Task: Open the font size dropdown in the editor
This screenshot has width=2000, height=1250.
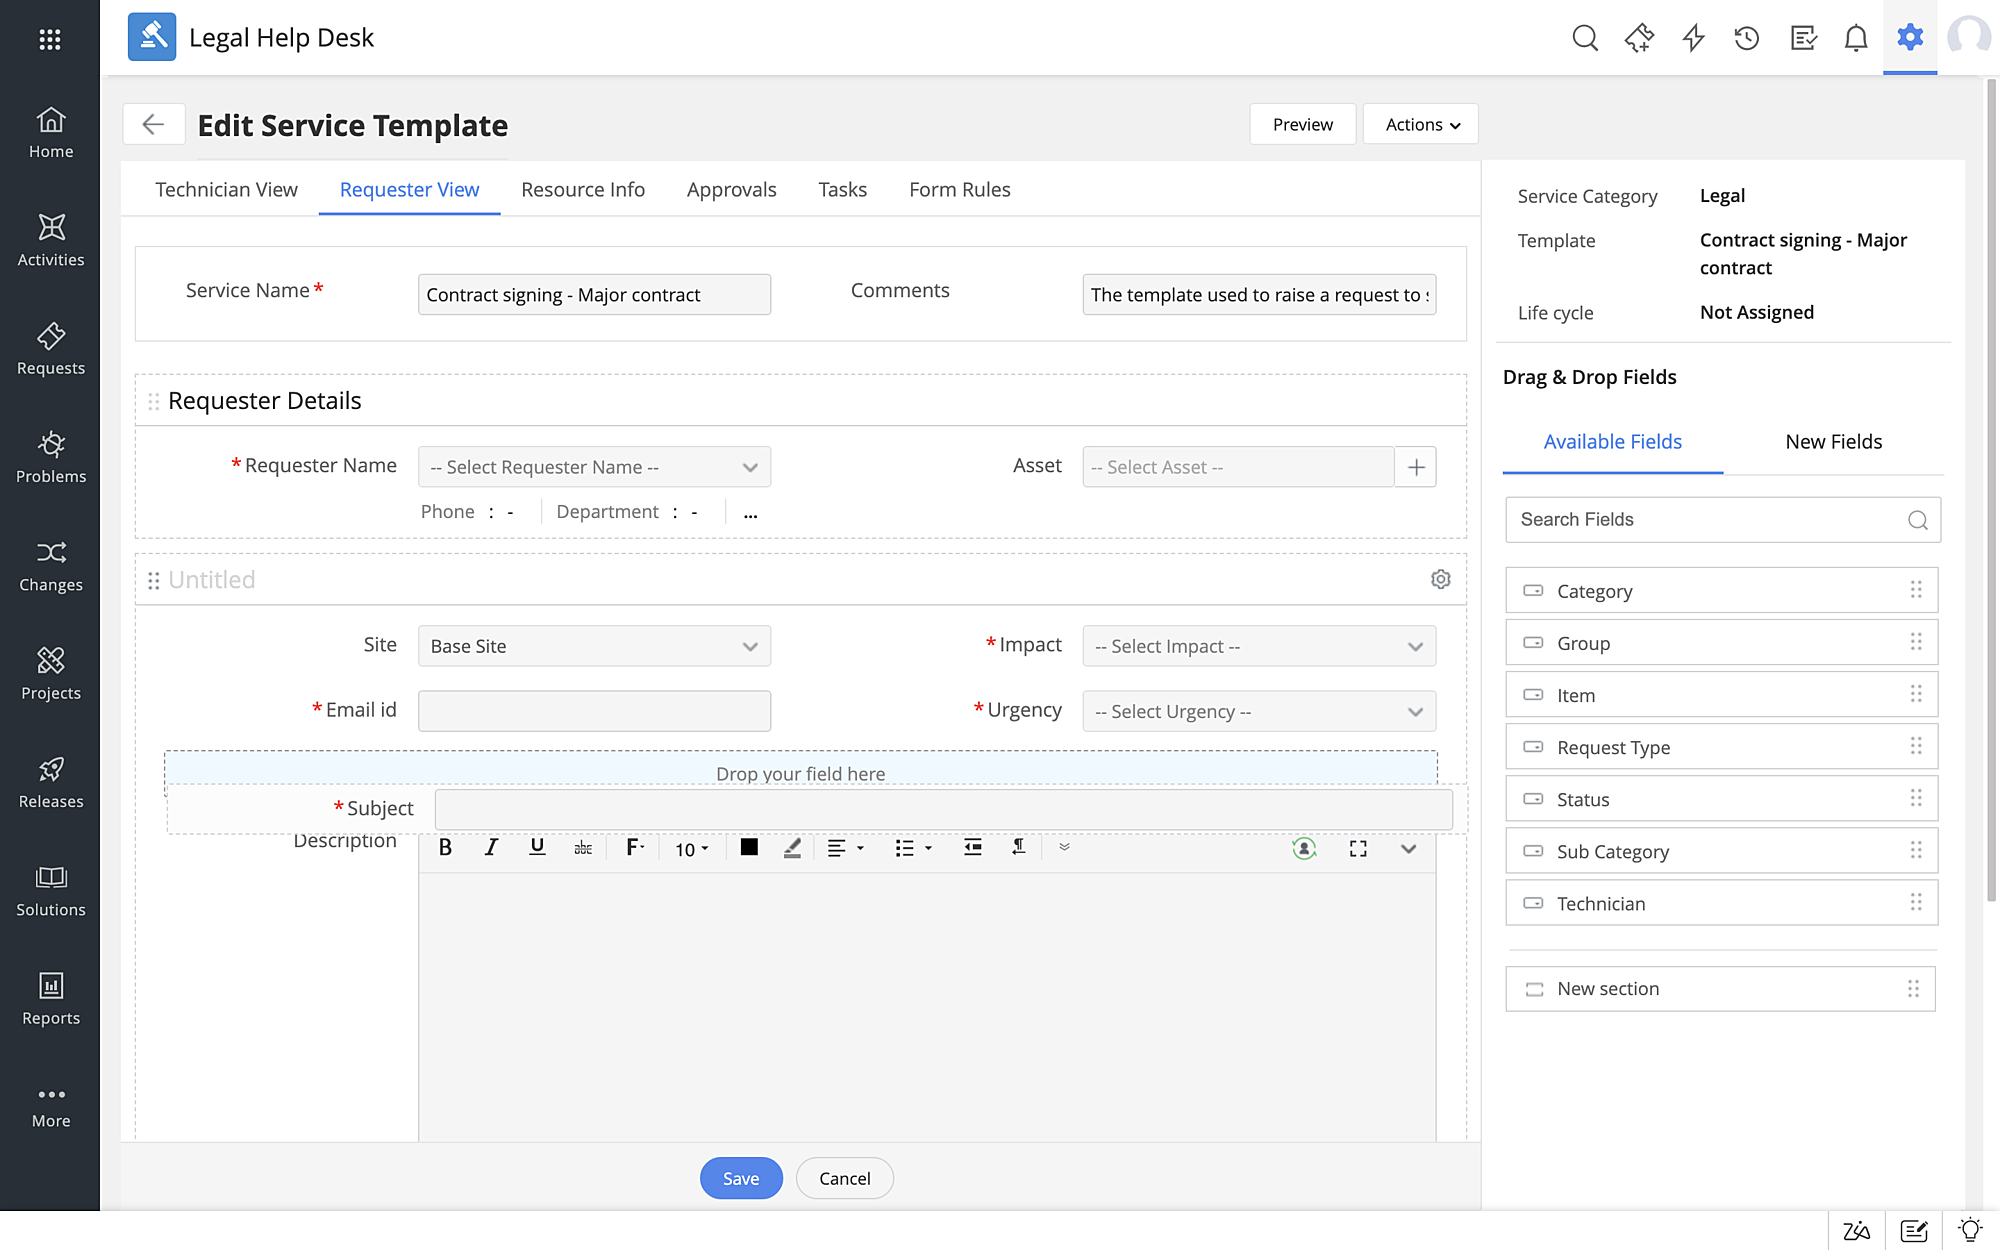Action: click(691, 848)
